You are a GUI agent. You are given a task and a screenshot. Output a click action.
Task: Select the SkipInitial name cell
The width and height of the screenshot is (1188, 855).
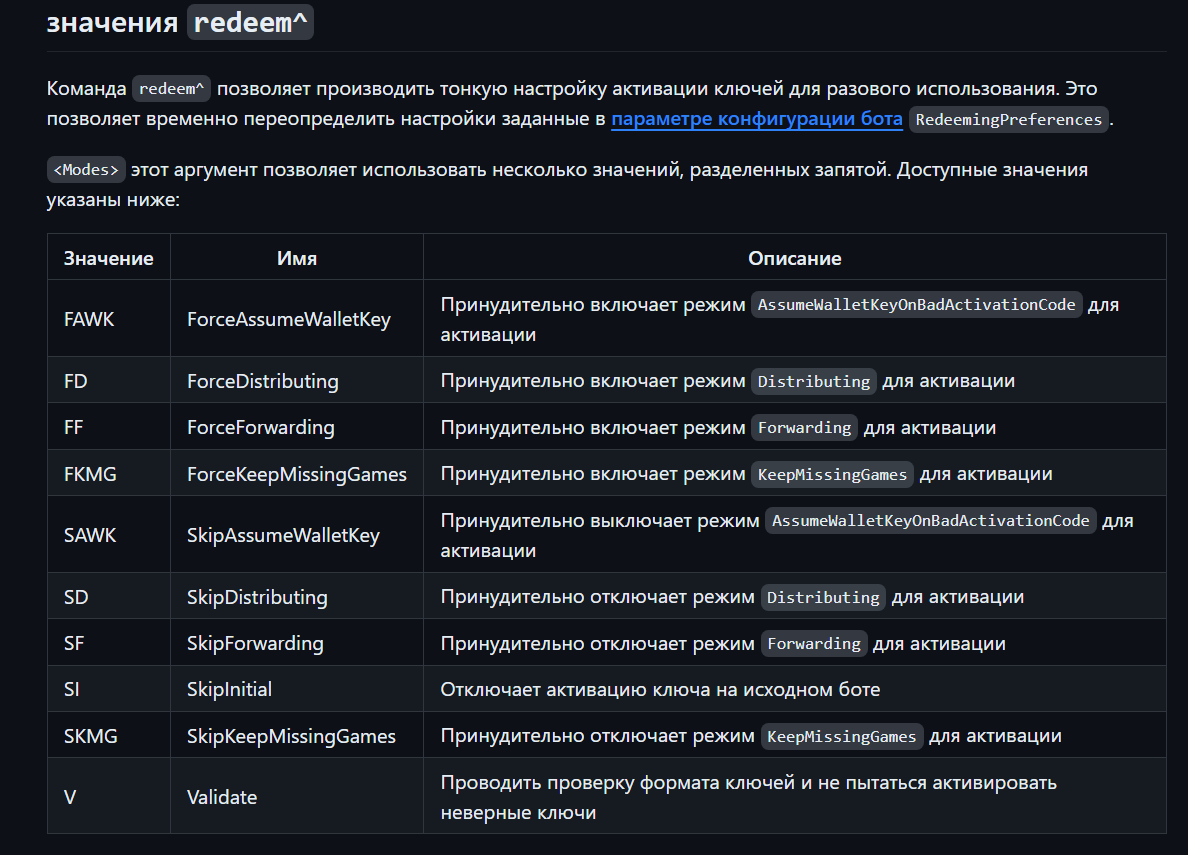pos(296,689)
